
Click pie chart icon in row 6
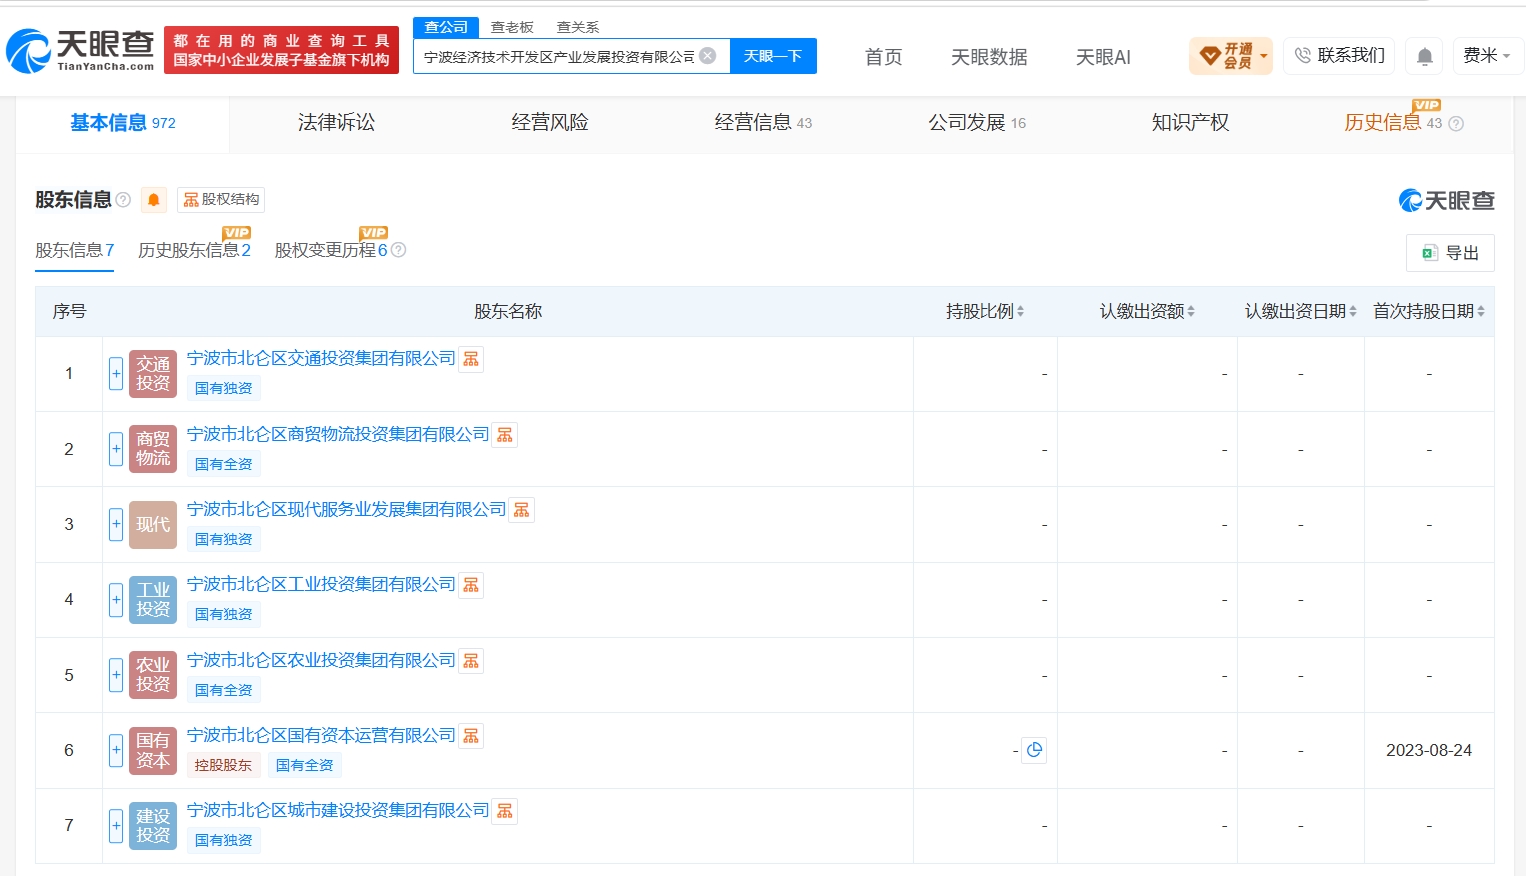tap(1035, 750)
